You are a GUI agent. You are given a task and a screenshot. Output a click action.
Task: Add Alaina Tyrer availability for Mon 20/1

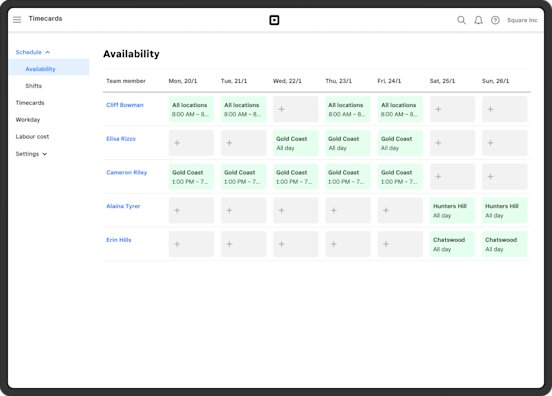click(191, 210)
